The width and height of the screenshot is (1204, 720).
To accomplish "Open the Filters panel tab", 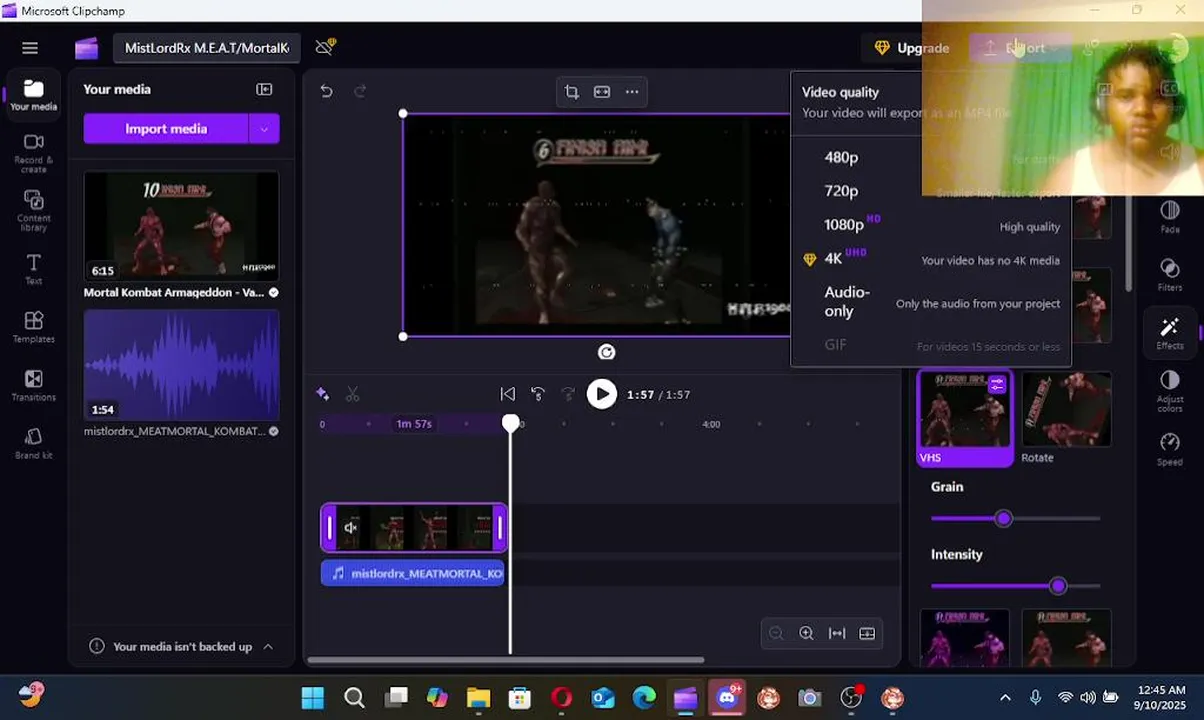I will [1170, 275].
